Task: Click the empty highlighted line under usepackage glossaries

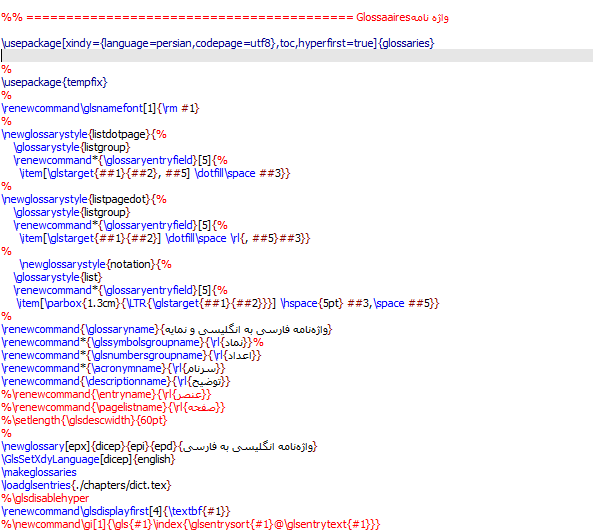Action: 296,56
